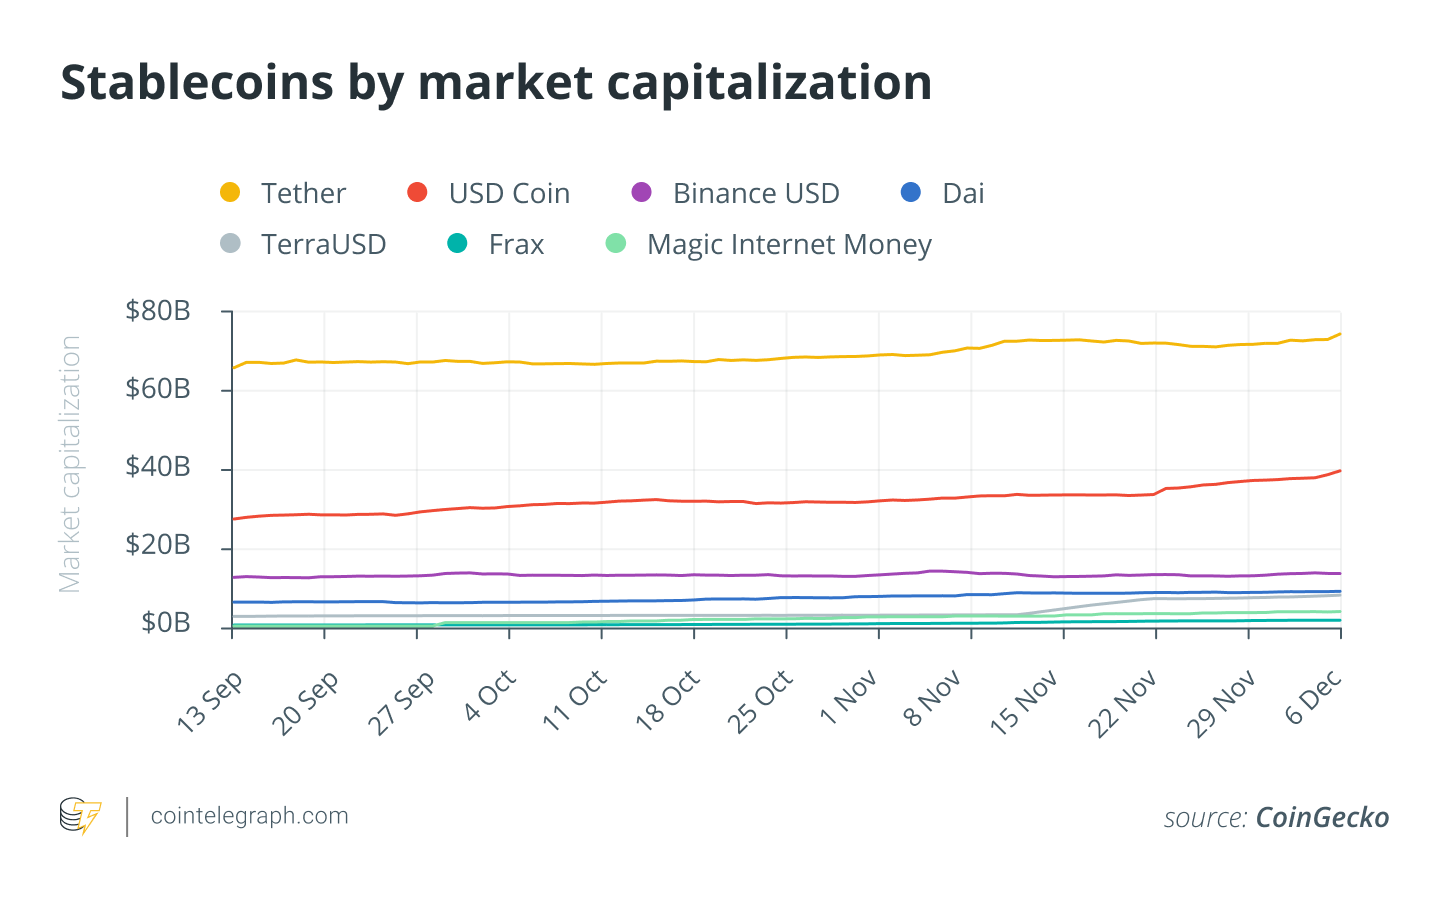
Task: Click the 13 Sep date axis label
Action: pos(209,703)
